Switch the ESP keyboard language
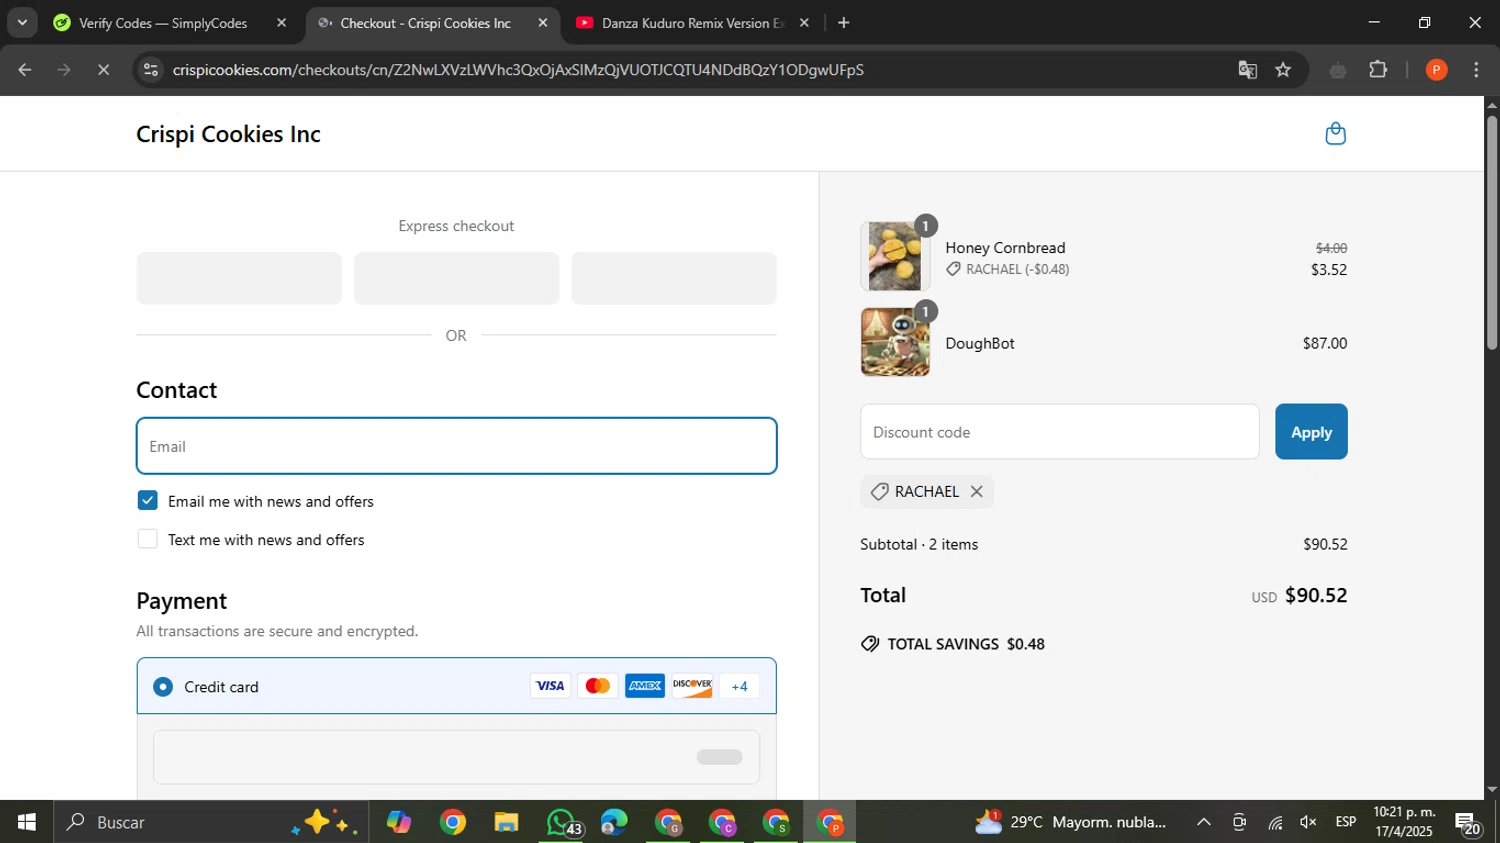 [1346, 822]
